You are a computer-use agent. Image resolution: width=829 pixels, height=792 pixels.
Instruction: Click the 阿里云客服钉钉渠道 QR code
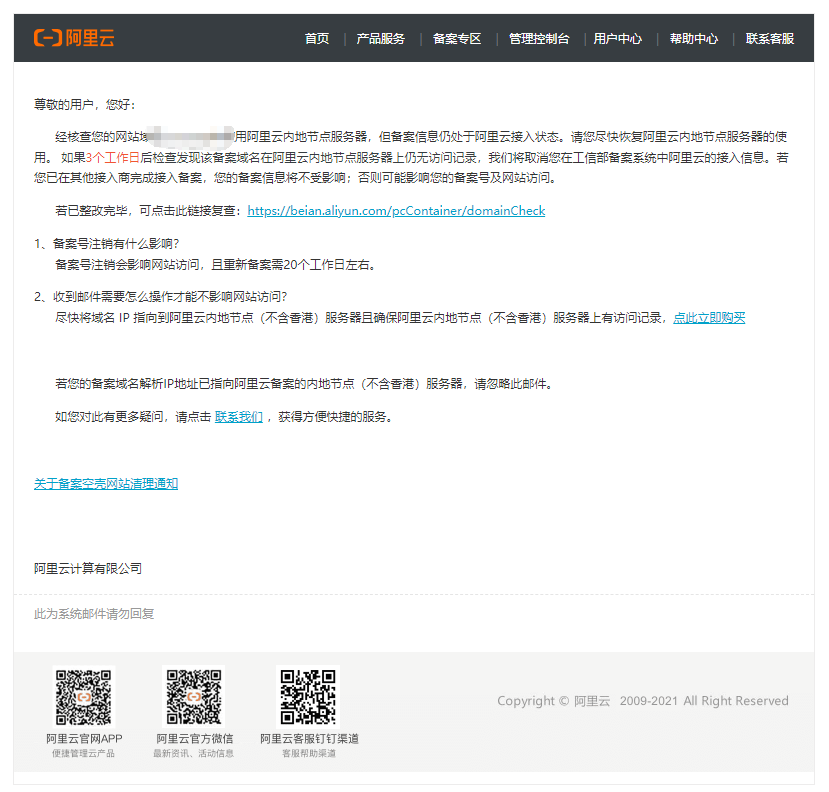pyautogui.click(x=308, y=697)
